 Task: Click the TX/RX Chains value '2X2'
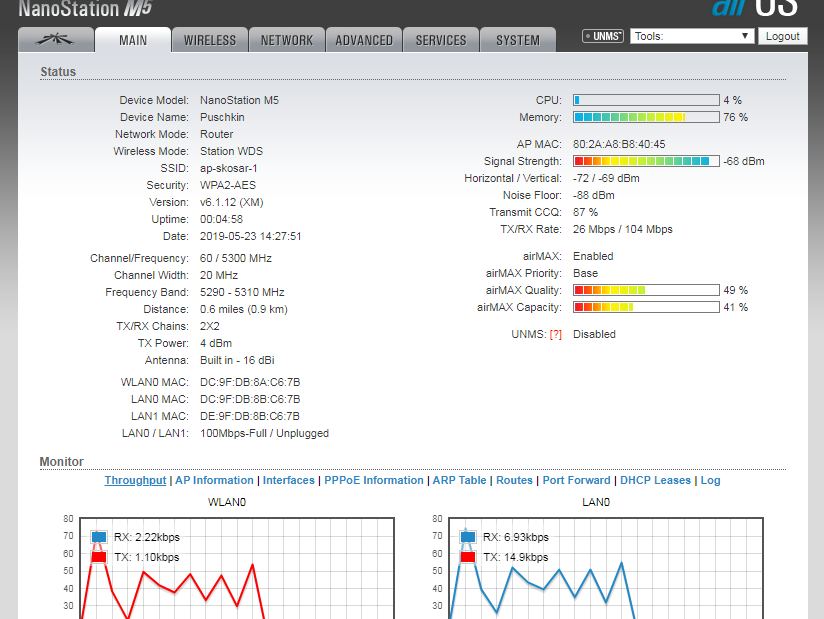(x=210, y=326)
